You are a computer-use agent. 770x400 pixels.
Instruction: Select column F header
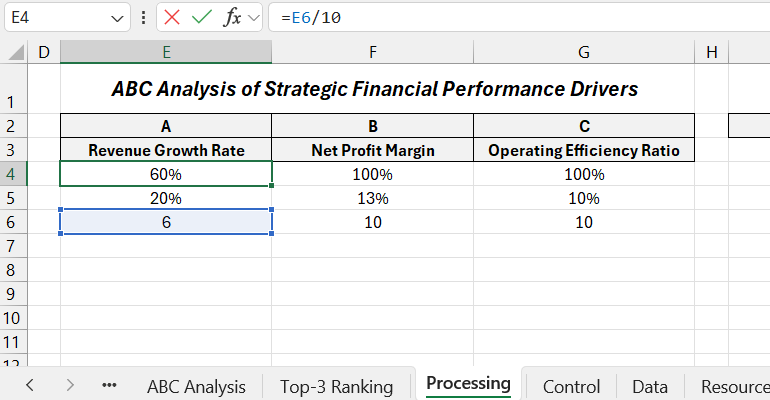tap(373, 52)
